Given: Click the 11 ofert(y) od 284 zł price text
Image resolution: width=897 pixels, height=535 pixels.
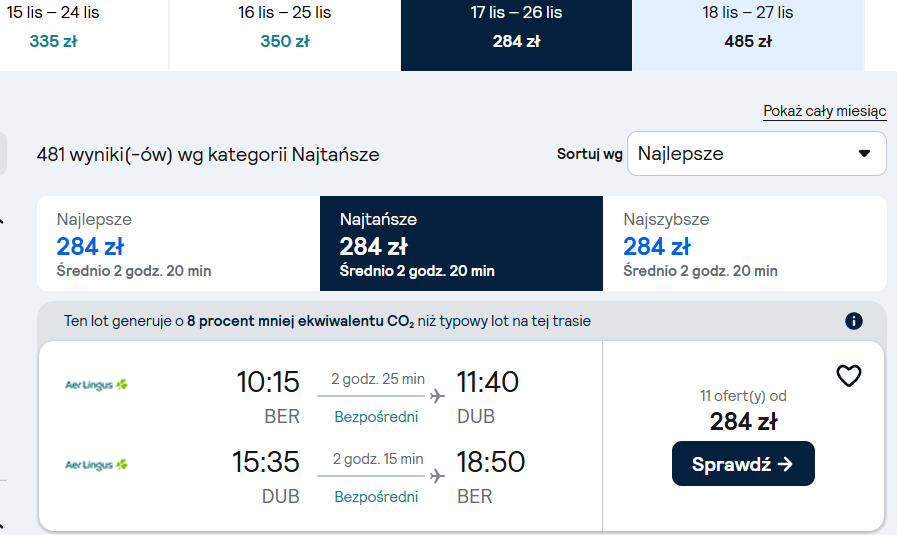Looking at the screenshot, I should click(743, 412).
